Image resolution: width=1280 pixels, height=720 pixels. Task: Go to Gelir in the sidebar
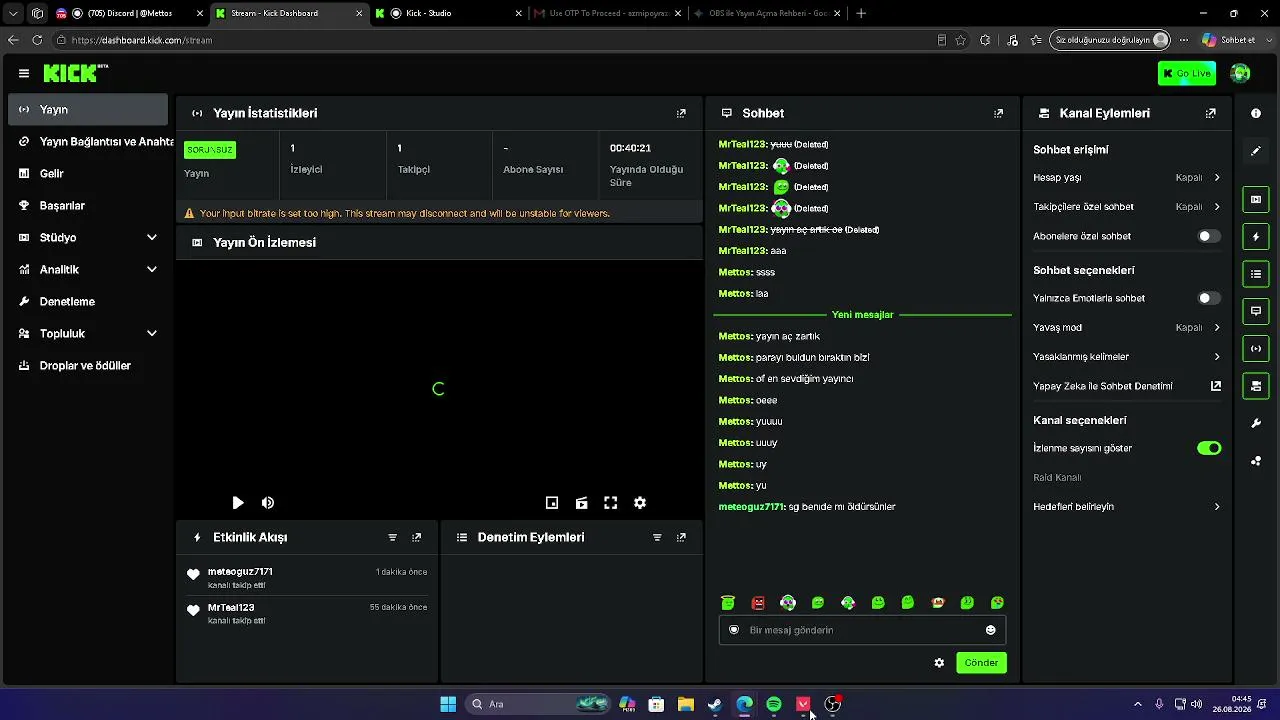pos(87,173)
